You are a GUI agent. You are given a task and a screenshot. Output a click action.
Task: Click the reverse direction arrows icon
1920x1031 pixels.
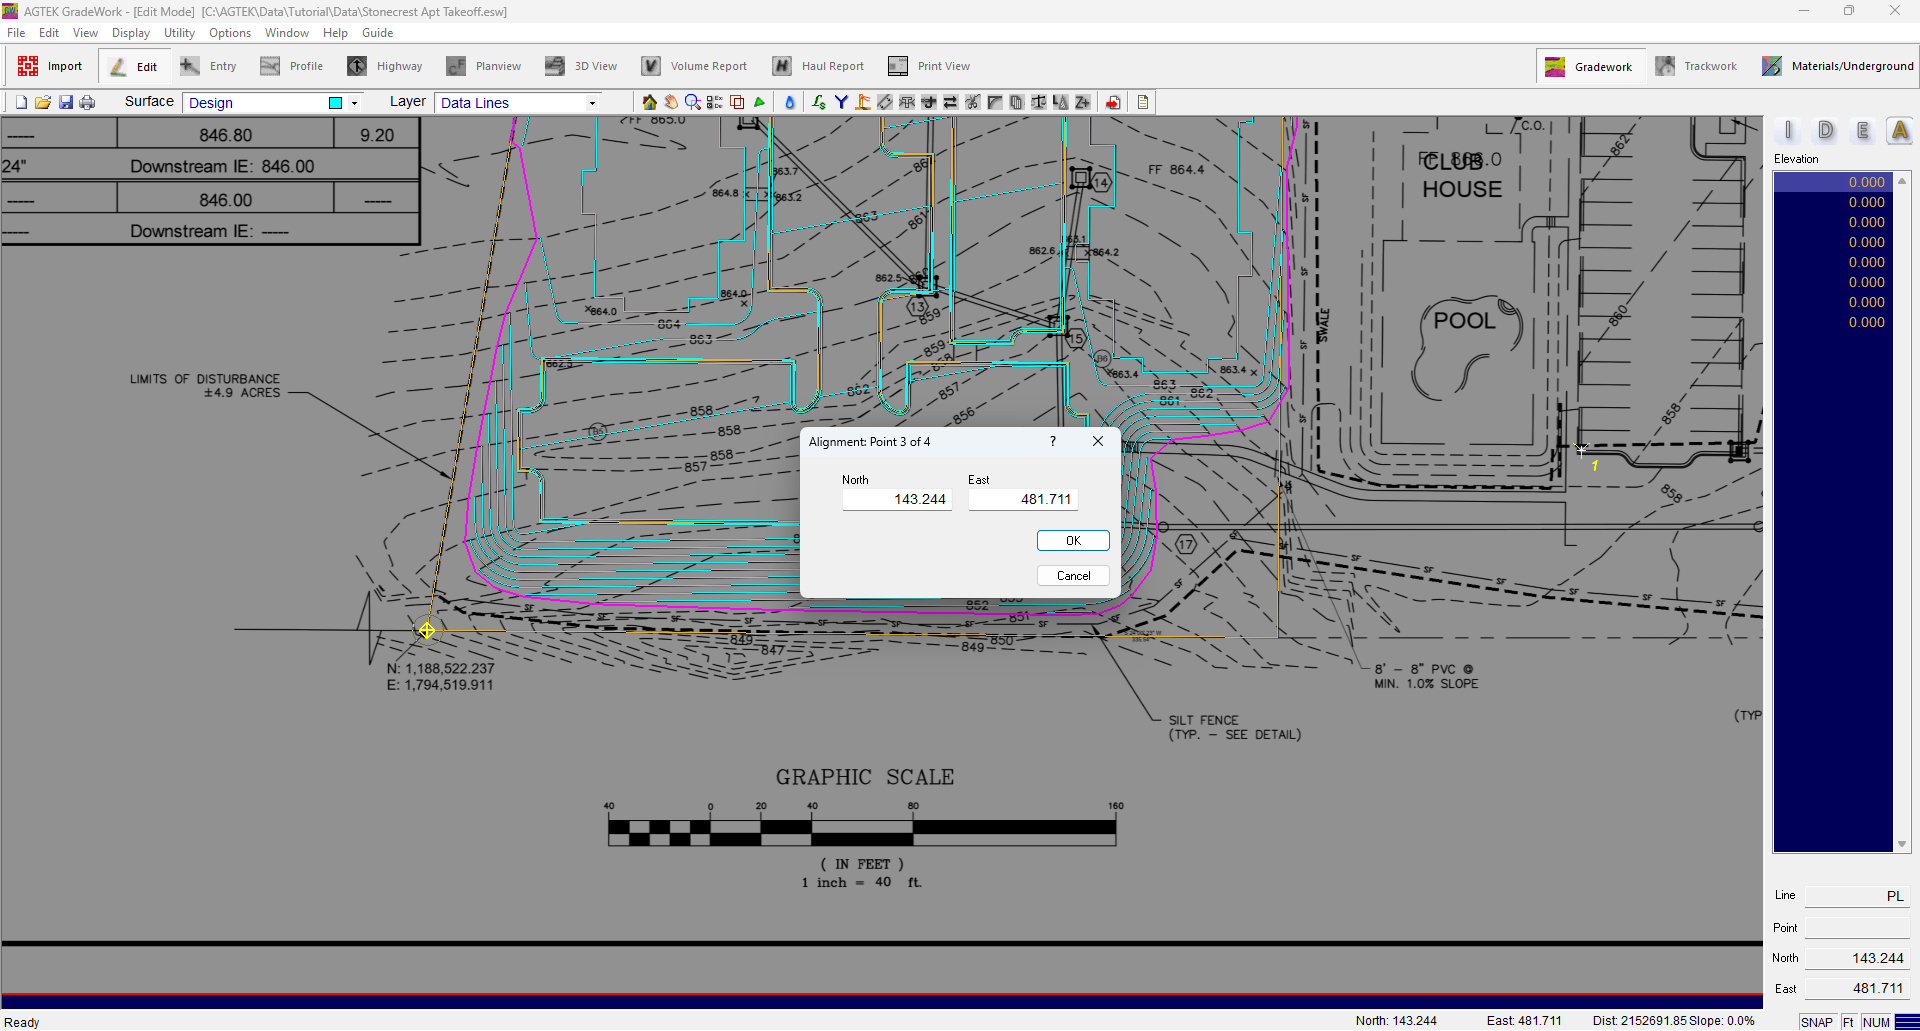(951, 101)
